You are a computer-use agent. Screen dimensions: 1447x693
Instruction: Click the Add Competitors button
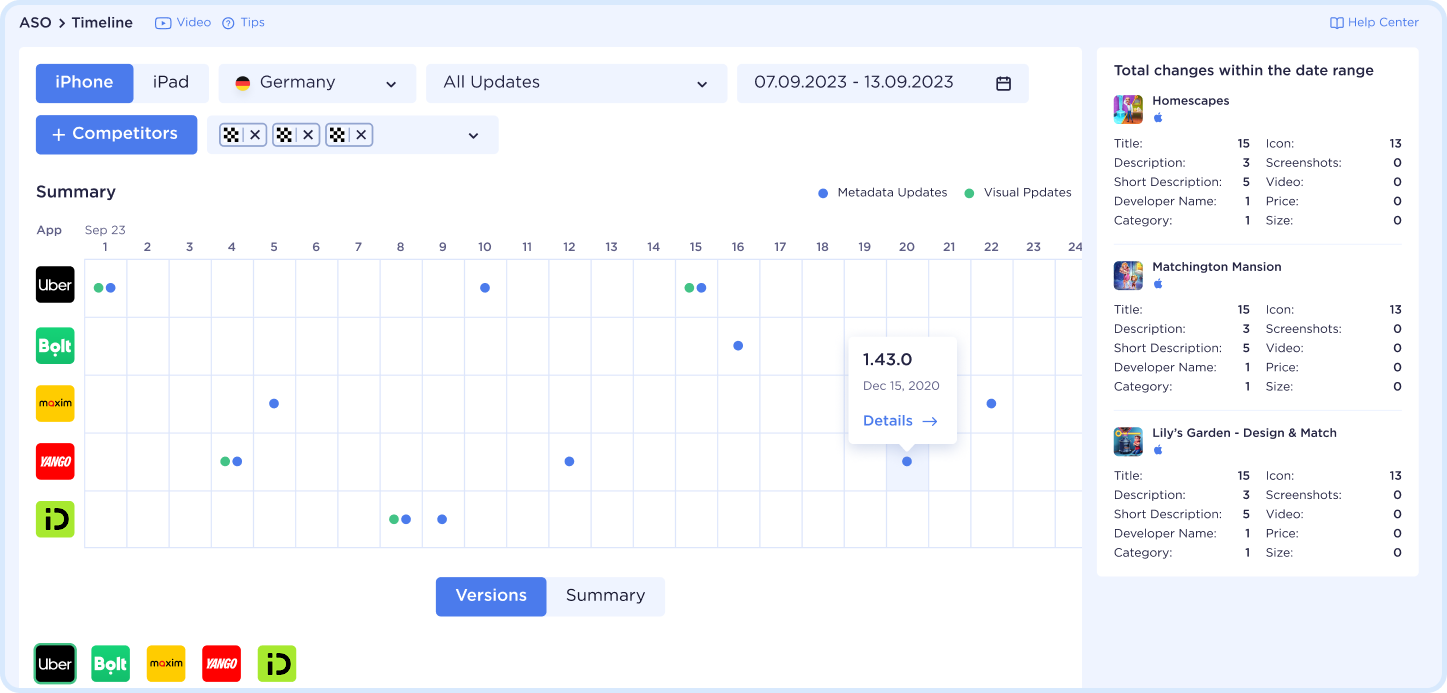click(x=116, y=134)
